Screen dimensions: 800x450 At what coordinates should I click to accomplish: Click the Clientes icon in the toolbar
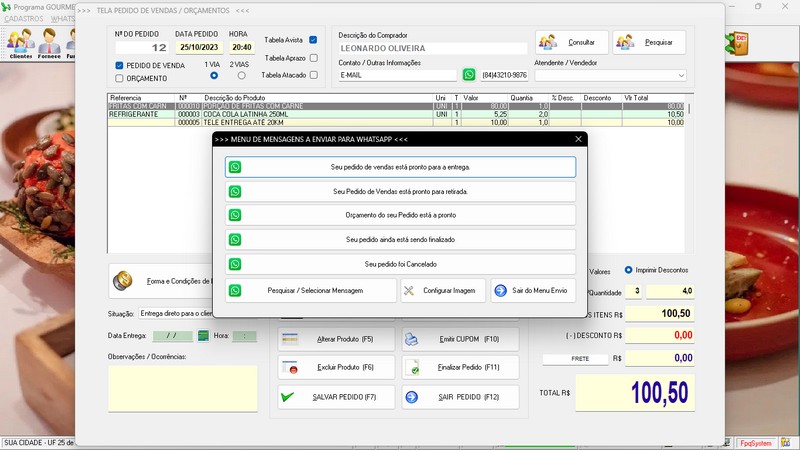point(20,42)
